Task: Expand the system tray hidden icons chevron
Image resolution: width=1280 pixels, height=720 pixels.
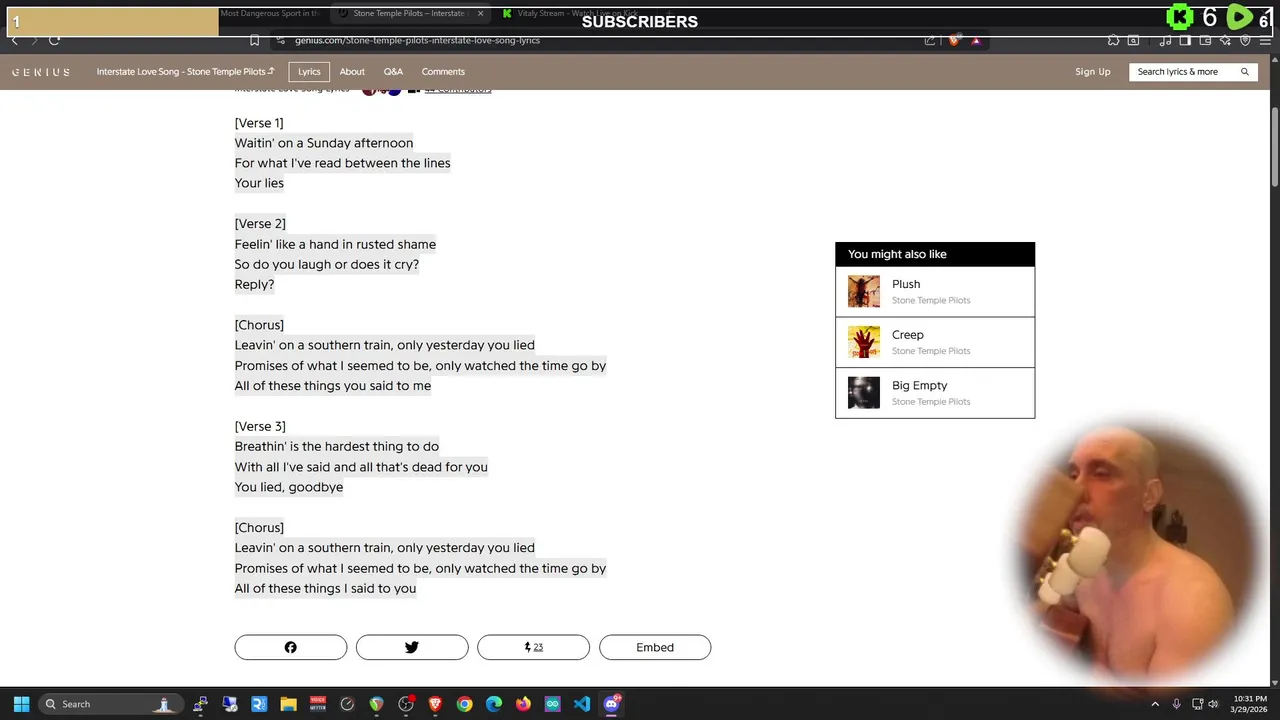Action: (x=1155, y=704)
